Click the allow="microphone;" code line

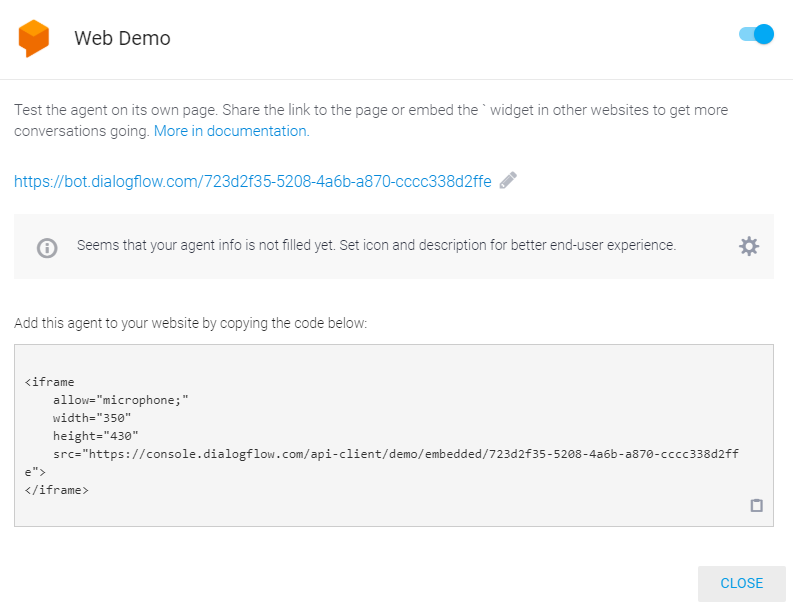(x=120, y=400)
